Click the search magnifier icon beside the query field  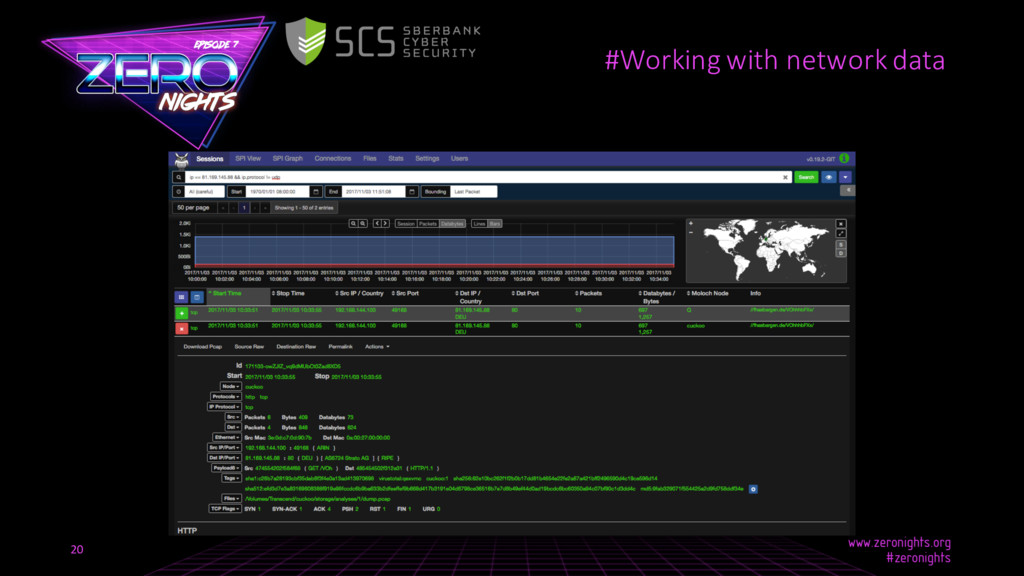point(178,177)
